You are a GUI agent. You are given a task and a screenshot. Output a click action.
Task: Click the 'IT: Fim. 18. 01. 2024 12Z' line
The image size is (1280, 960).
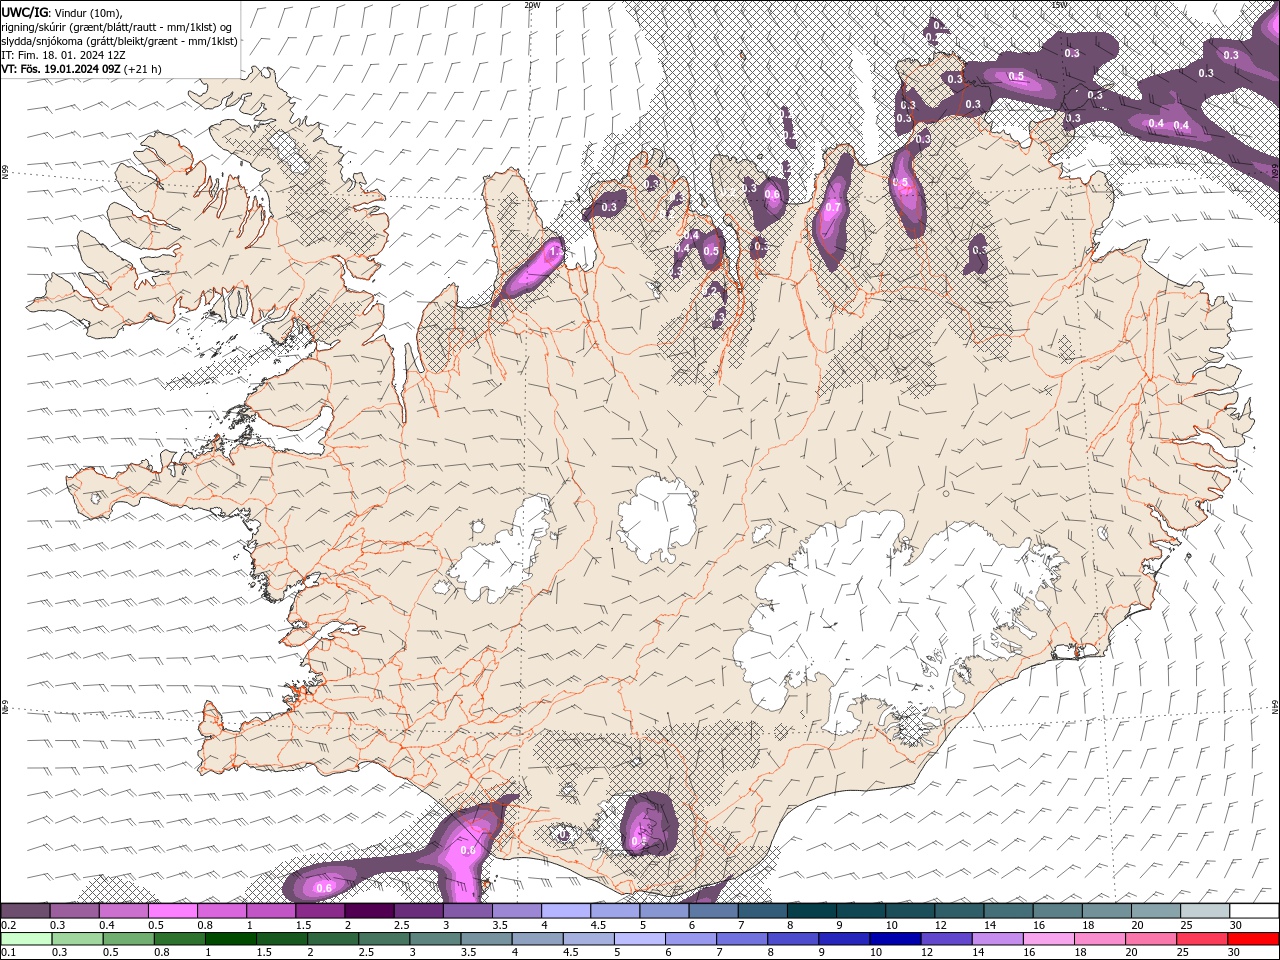click(x=63, y=55)
